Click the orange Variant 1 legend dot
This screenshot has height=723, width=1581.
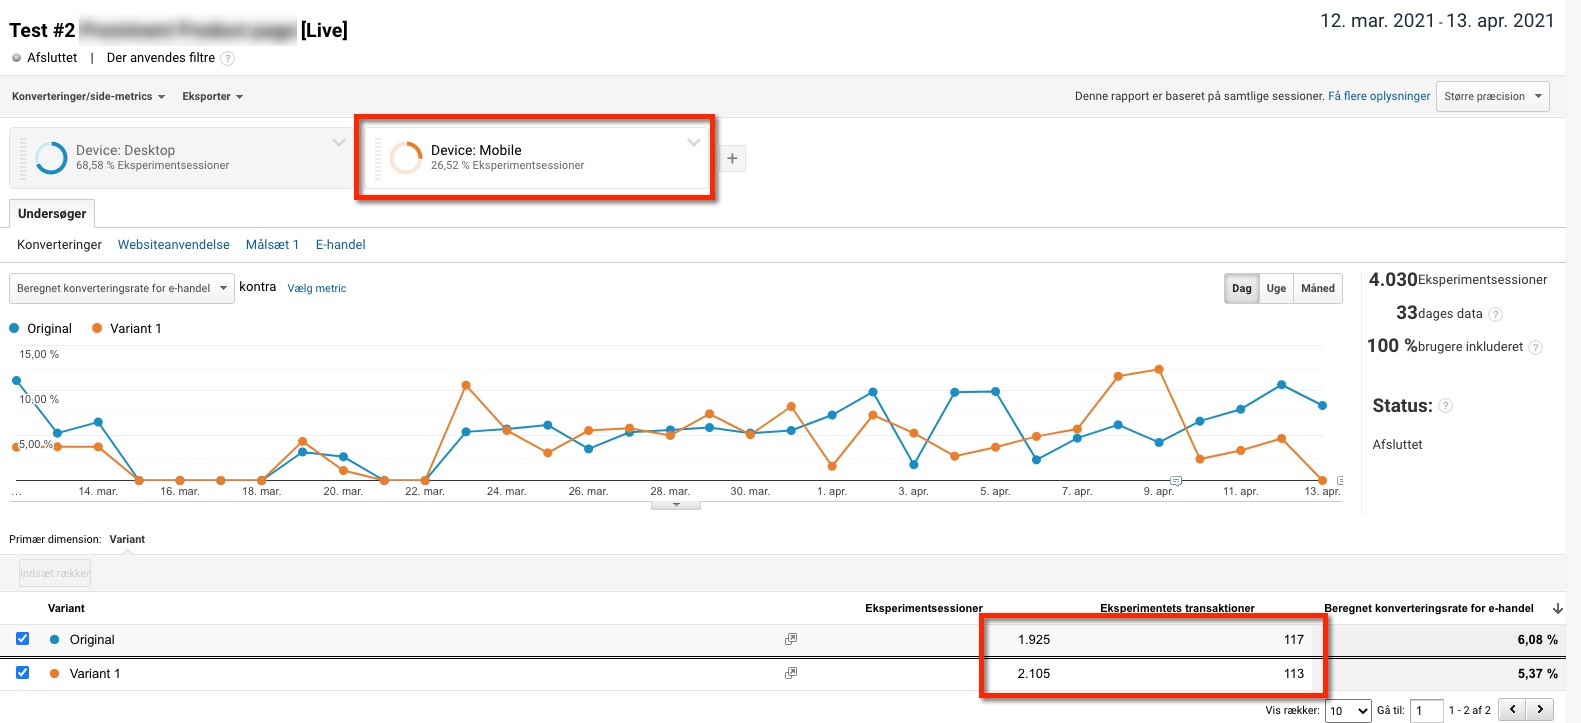[97, 328]
